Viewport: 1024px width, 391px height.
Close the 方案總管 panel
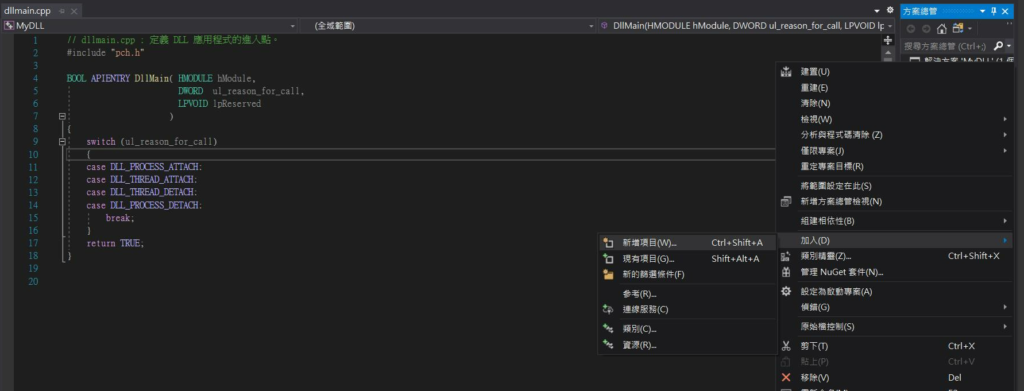tap(1005, 11)
